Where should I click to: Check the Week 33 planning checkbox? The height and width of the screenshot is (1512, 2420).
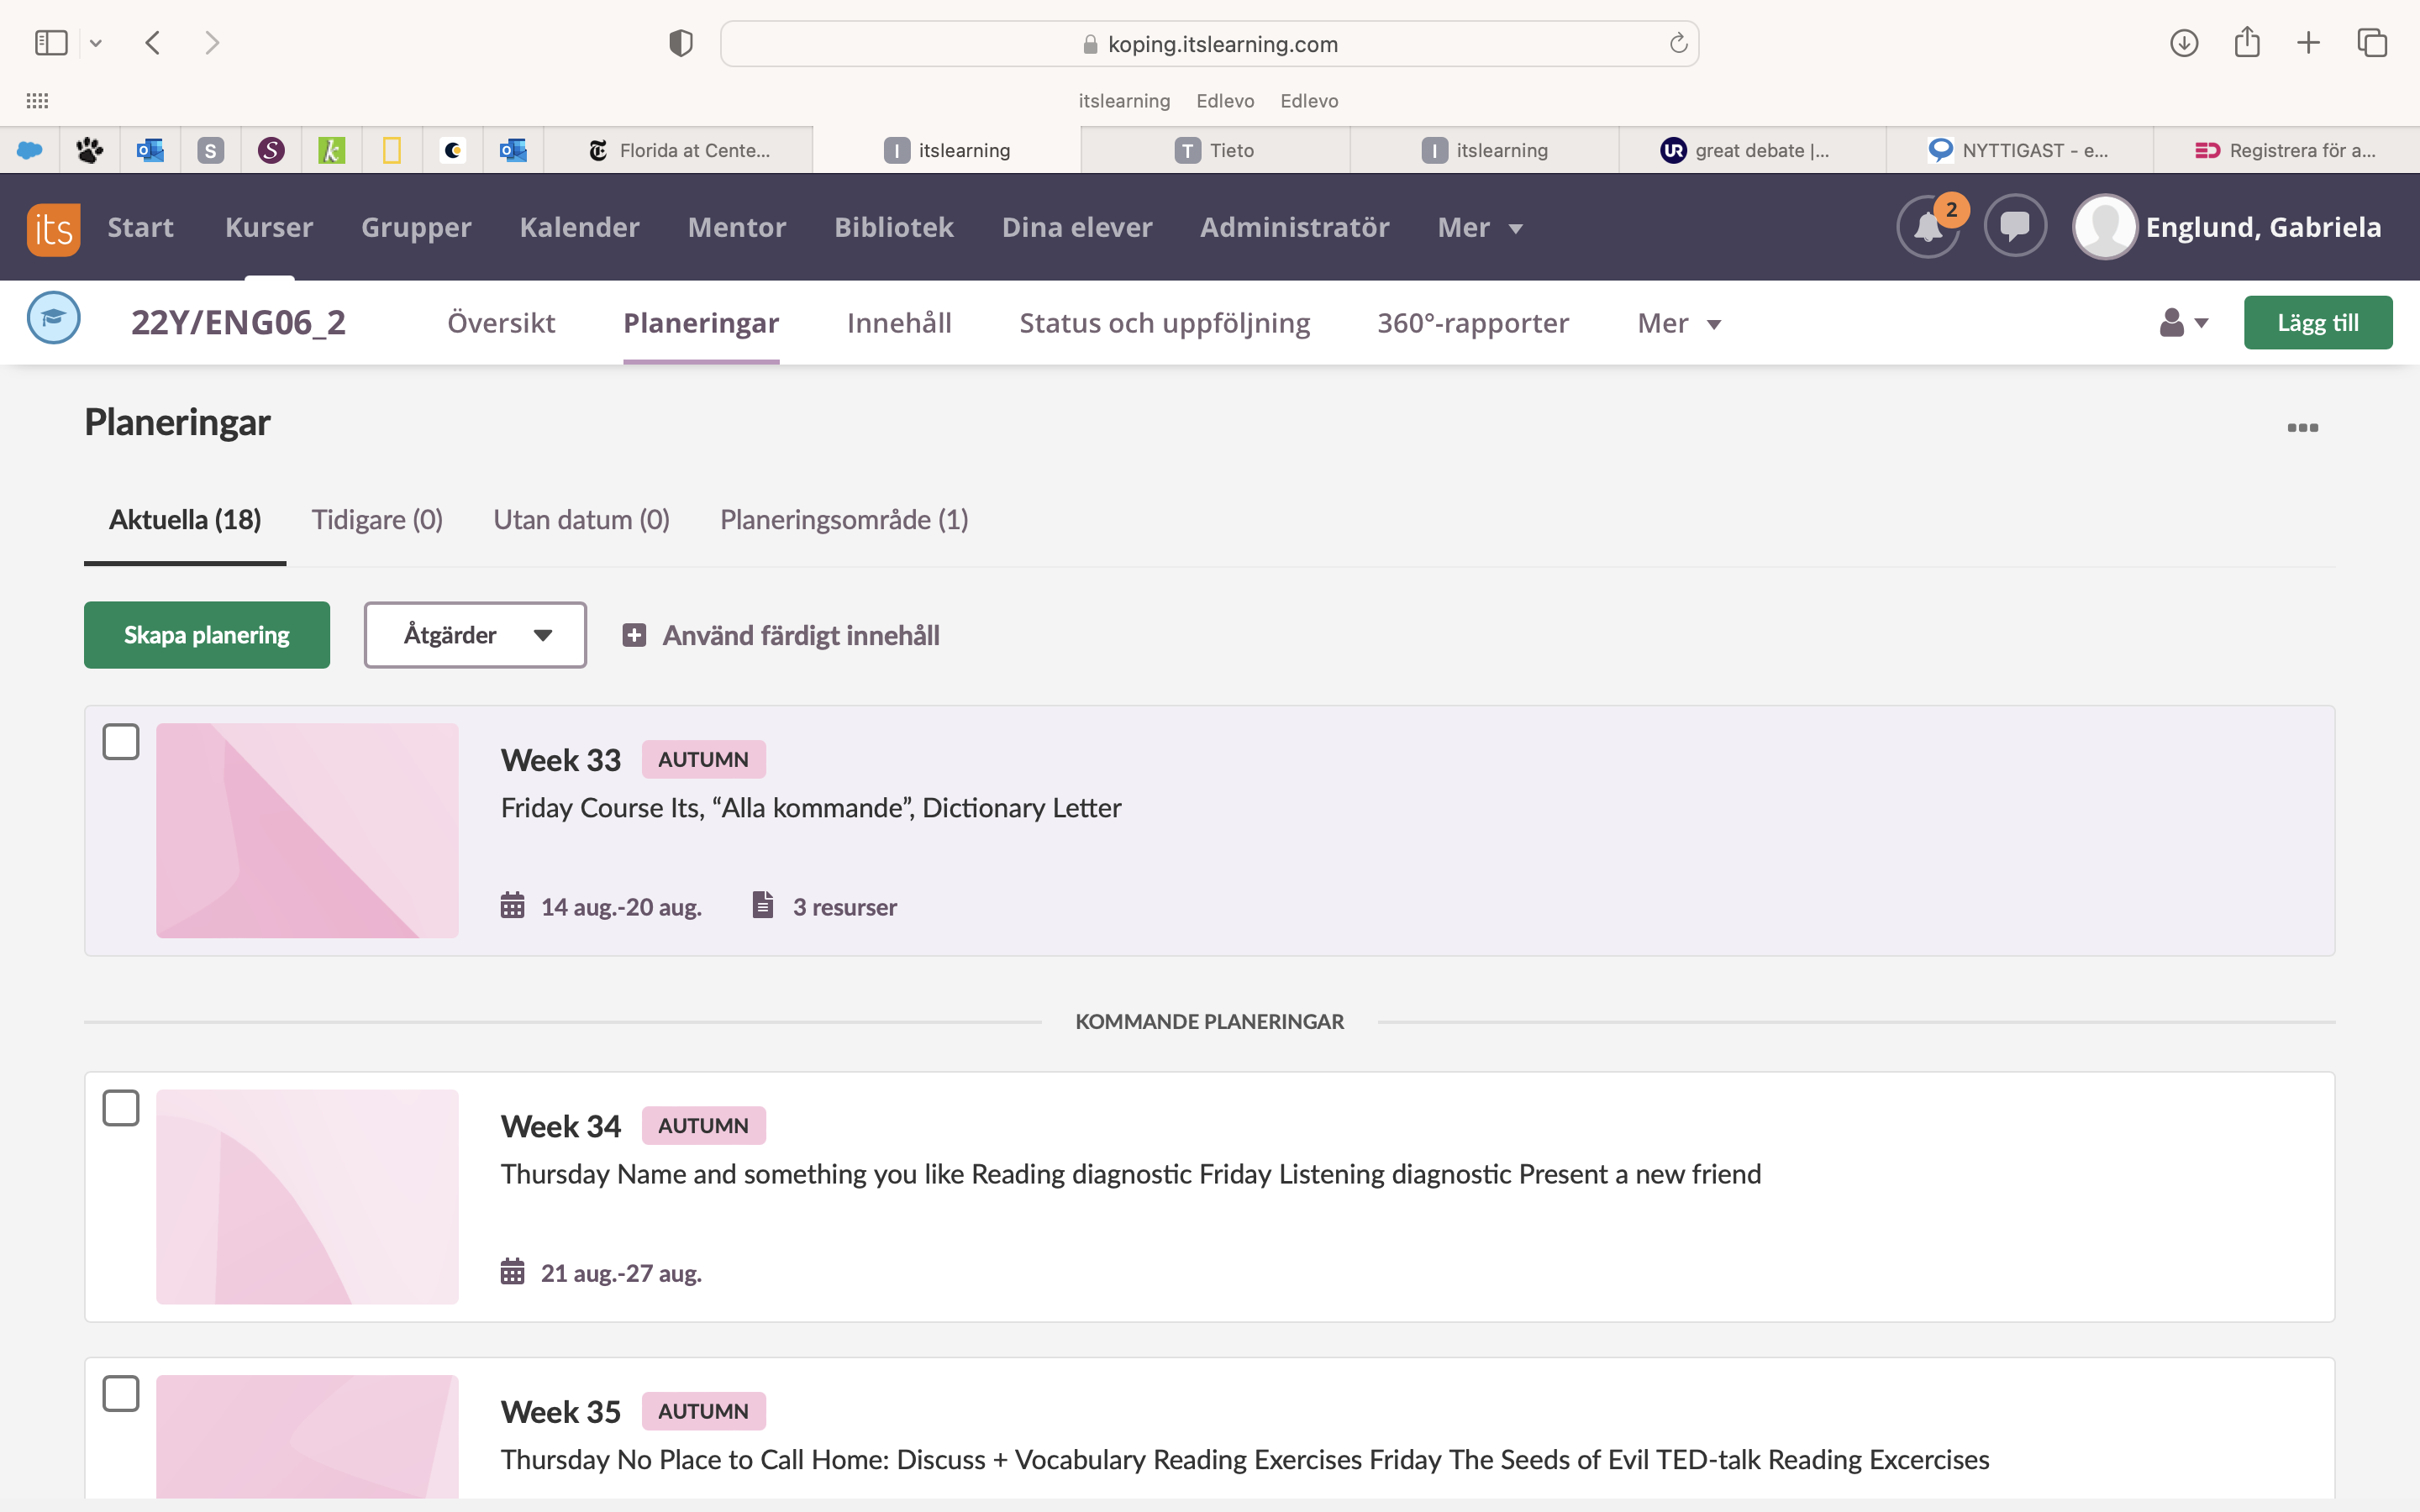coord(121,742)
